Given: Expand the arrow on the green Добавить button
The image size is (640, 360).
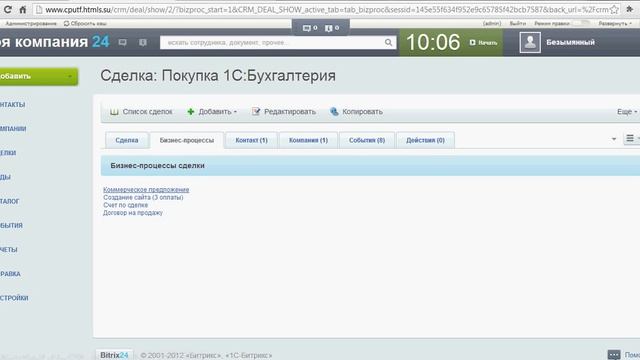Looking at the screenshot, I should (x=70, y=77).
